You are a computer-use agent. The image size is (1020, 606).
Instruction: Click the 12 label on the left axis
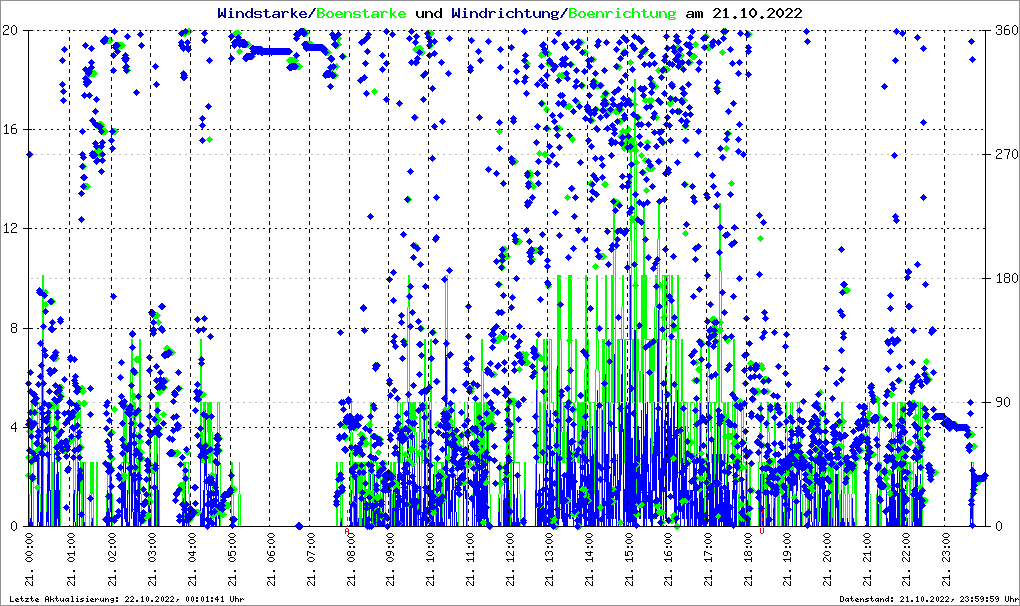click(x=12, y=229)
